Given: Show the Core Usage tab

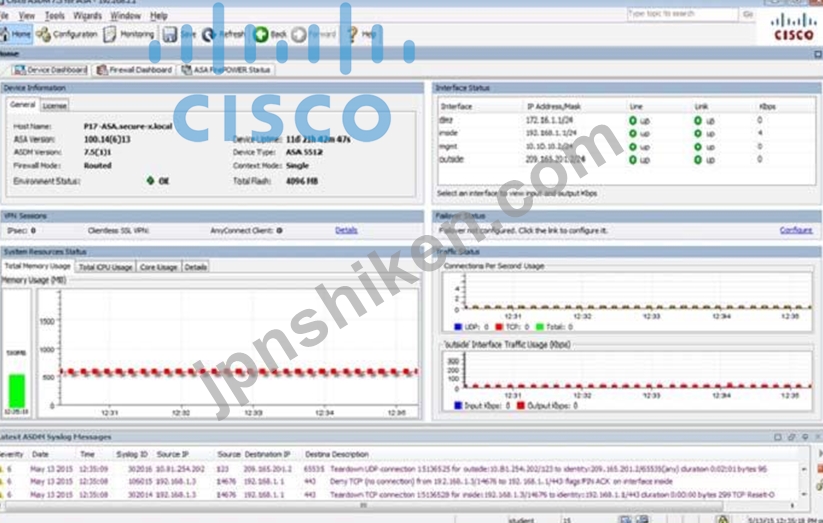Looking at the screenshot, I should pos(159,267).
